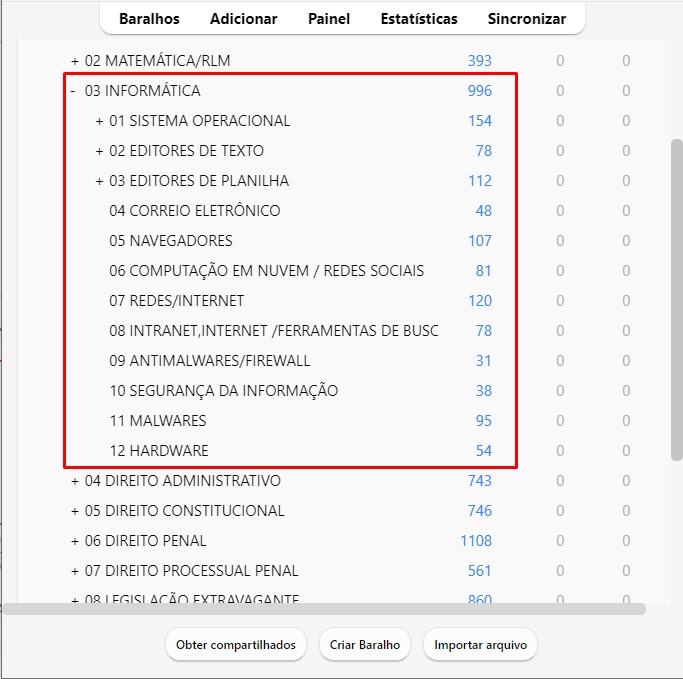Open the Painel view
The width and height of the screenshot is (683, 679).
click(x=329, y=19)
